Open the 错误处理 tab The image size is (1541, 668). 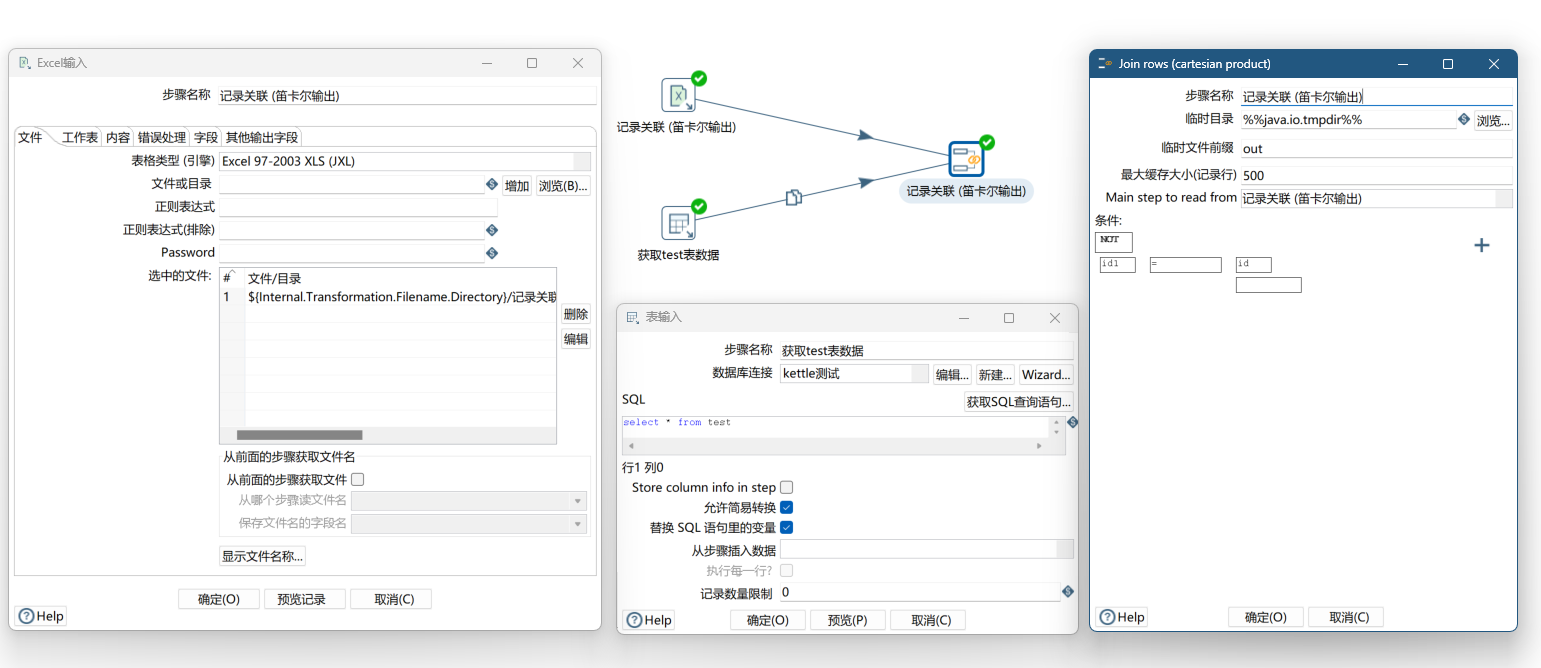tap(162, 138)
